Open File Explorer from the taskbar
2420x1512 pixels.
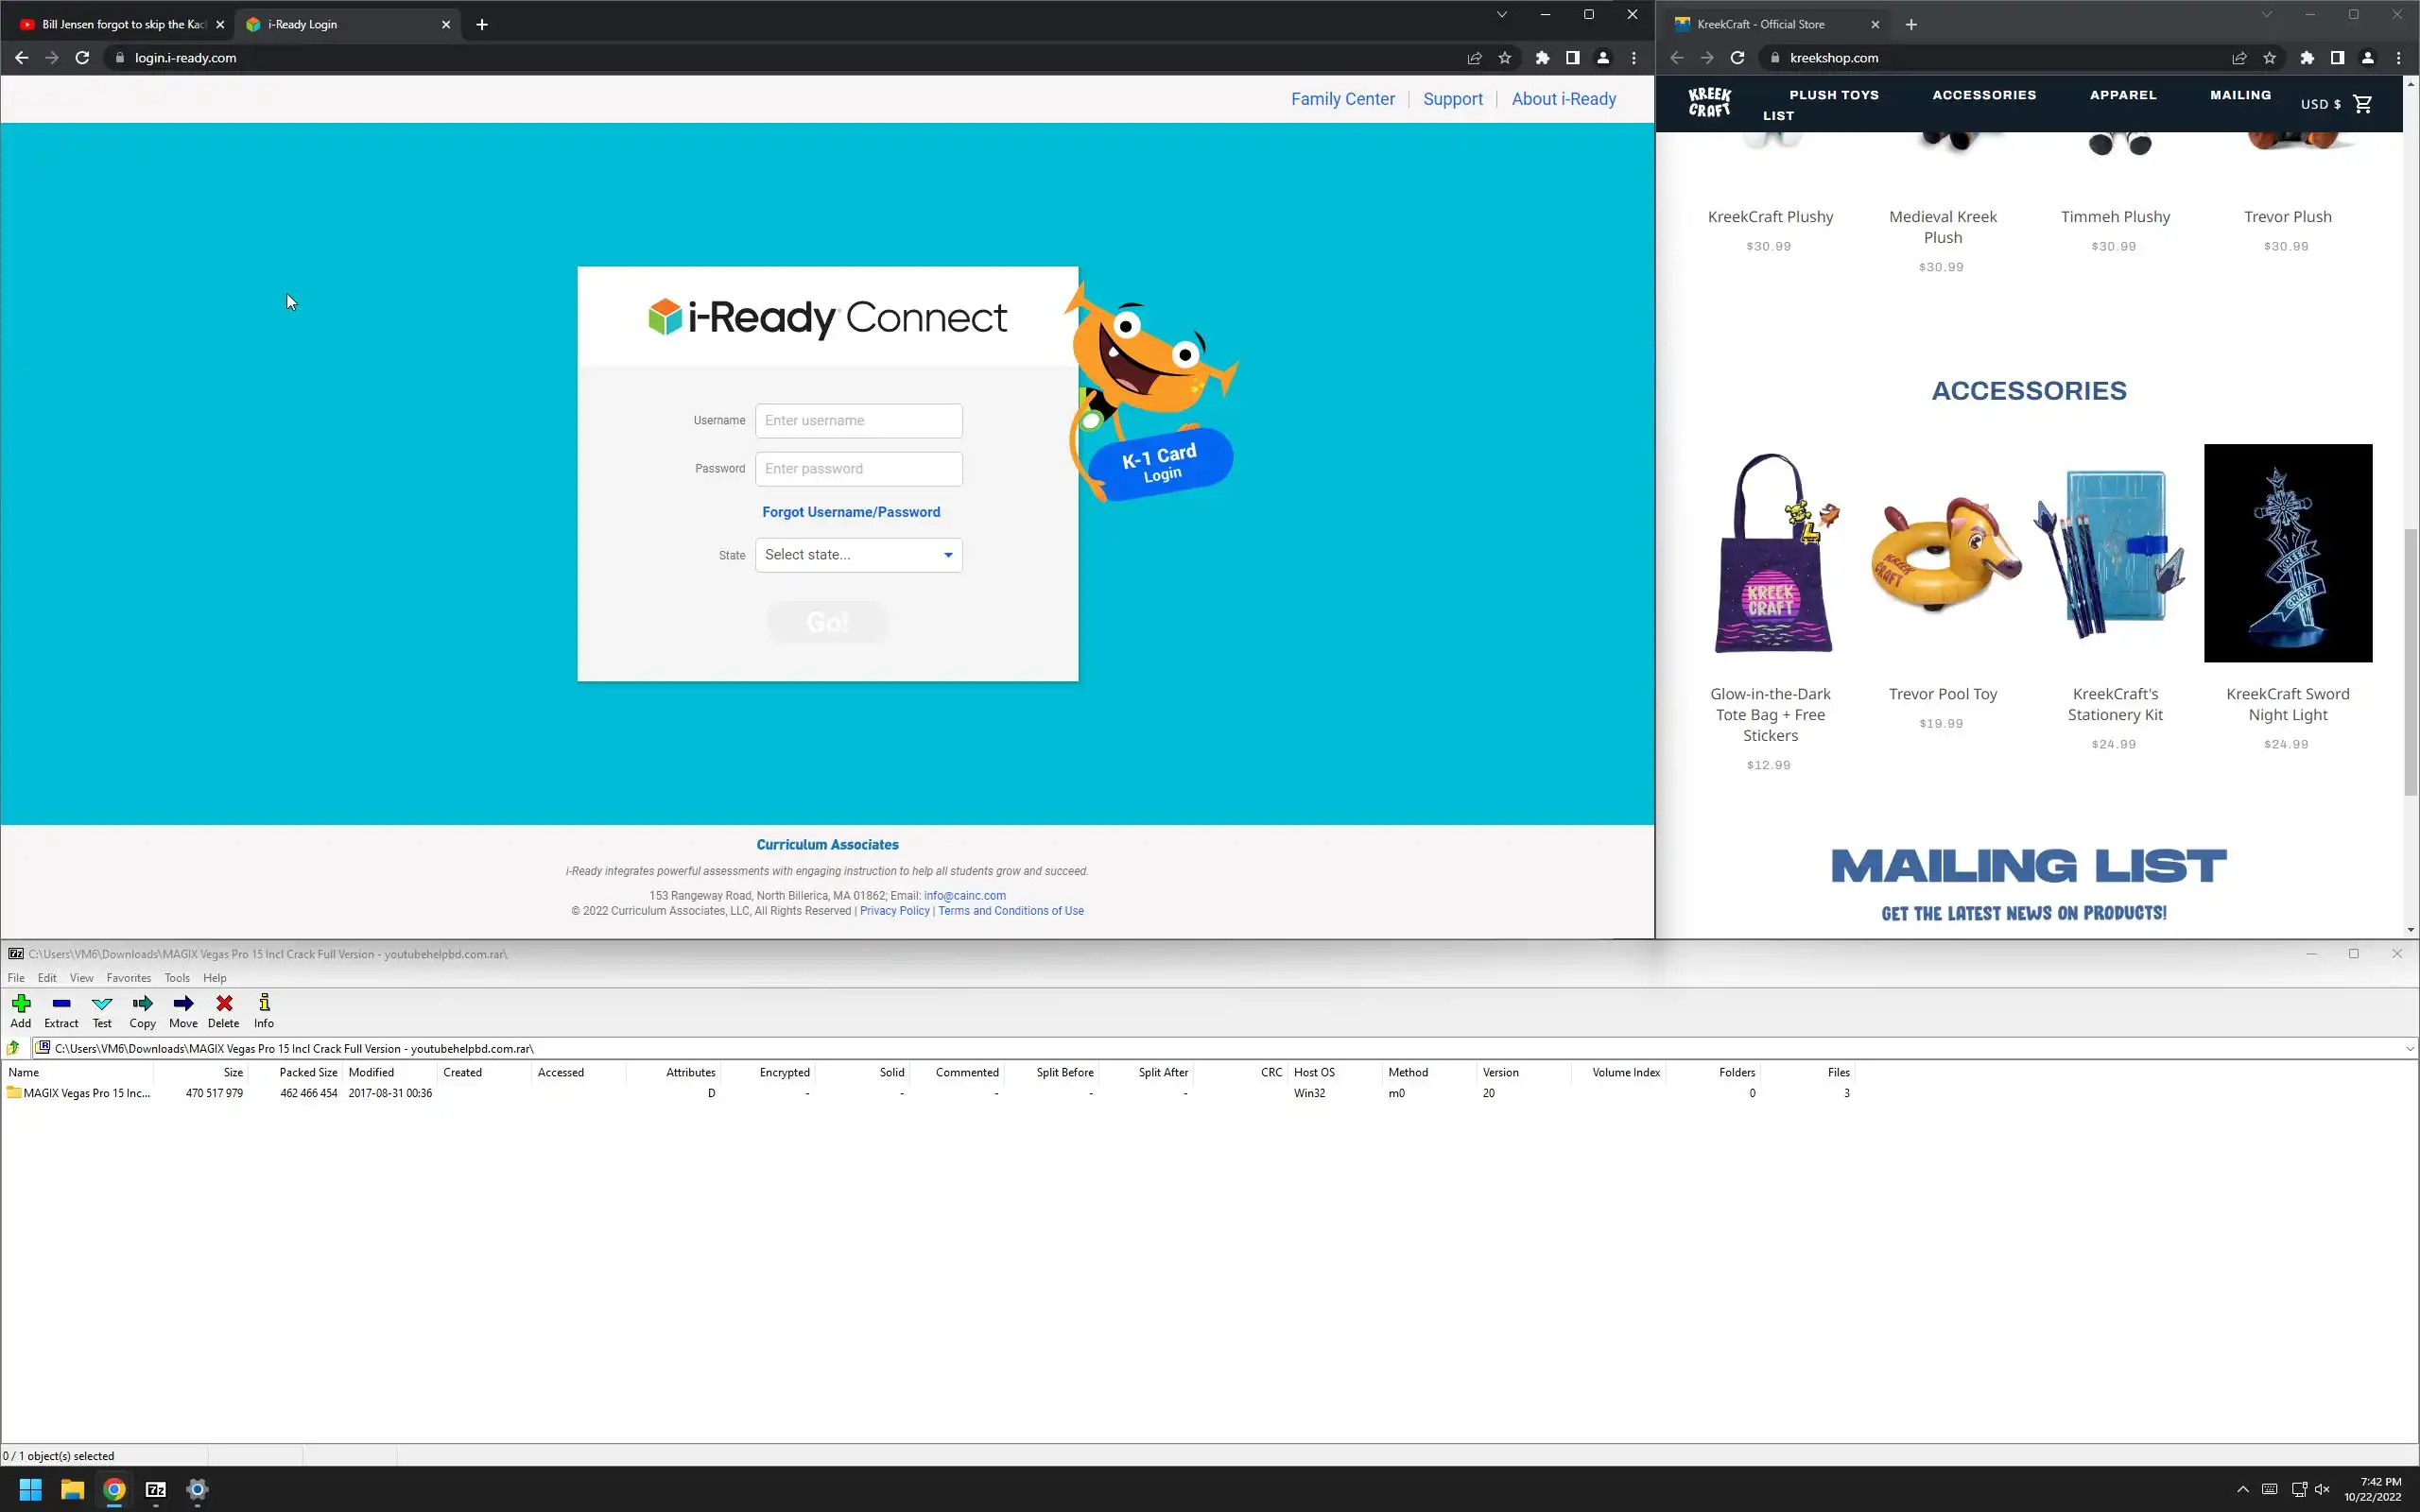pos(72,1490)
